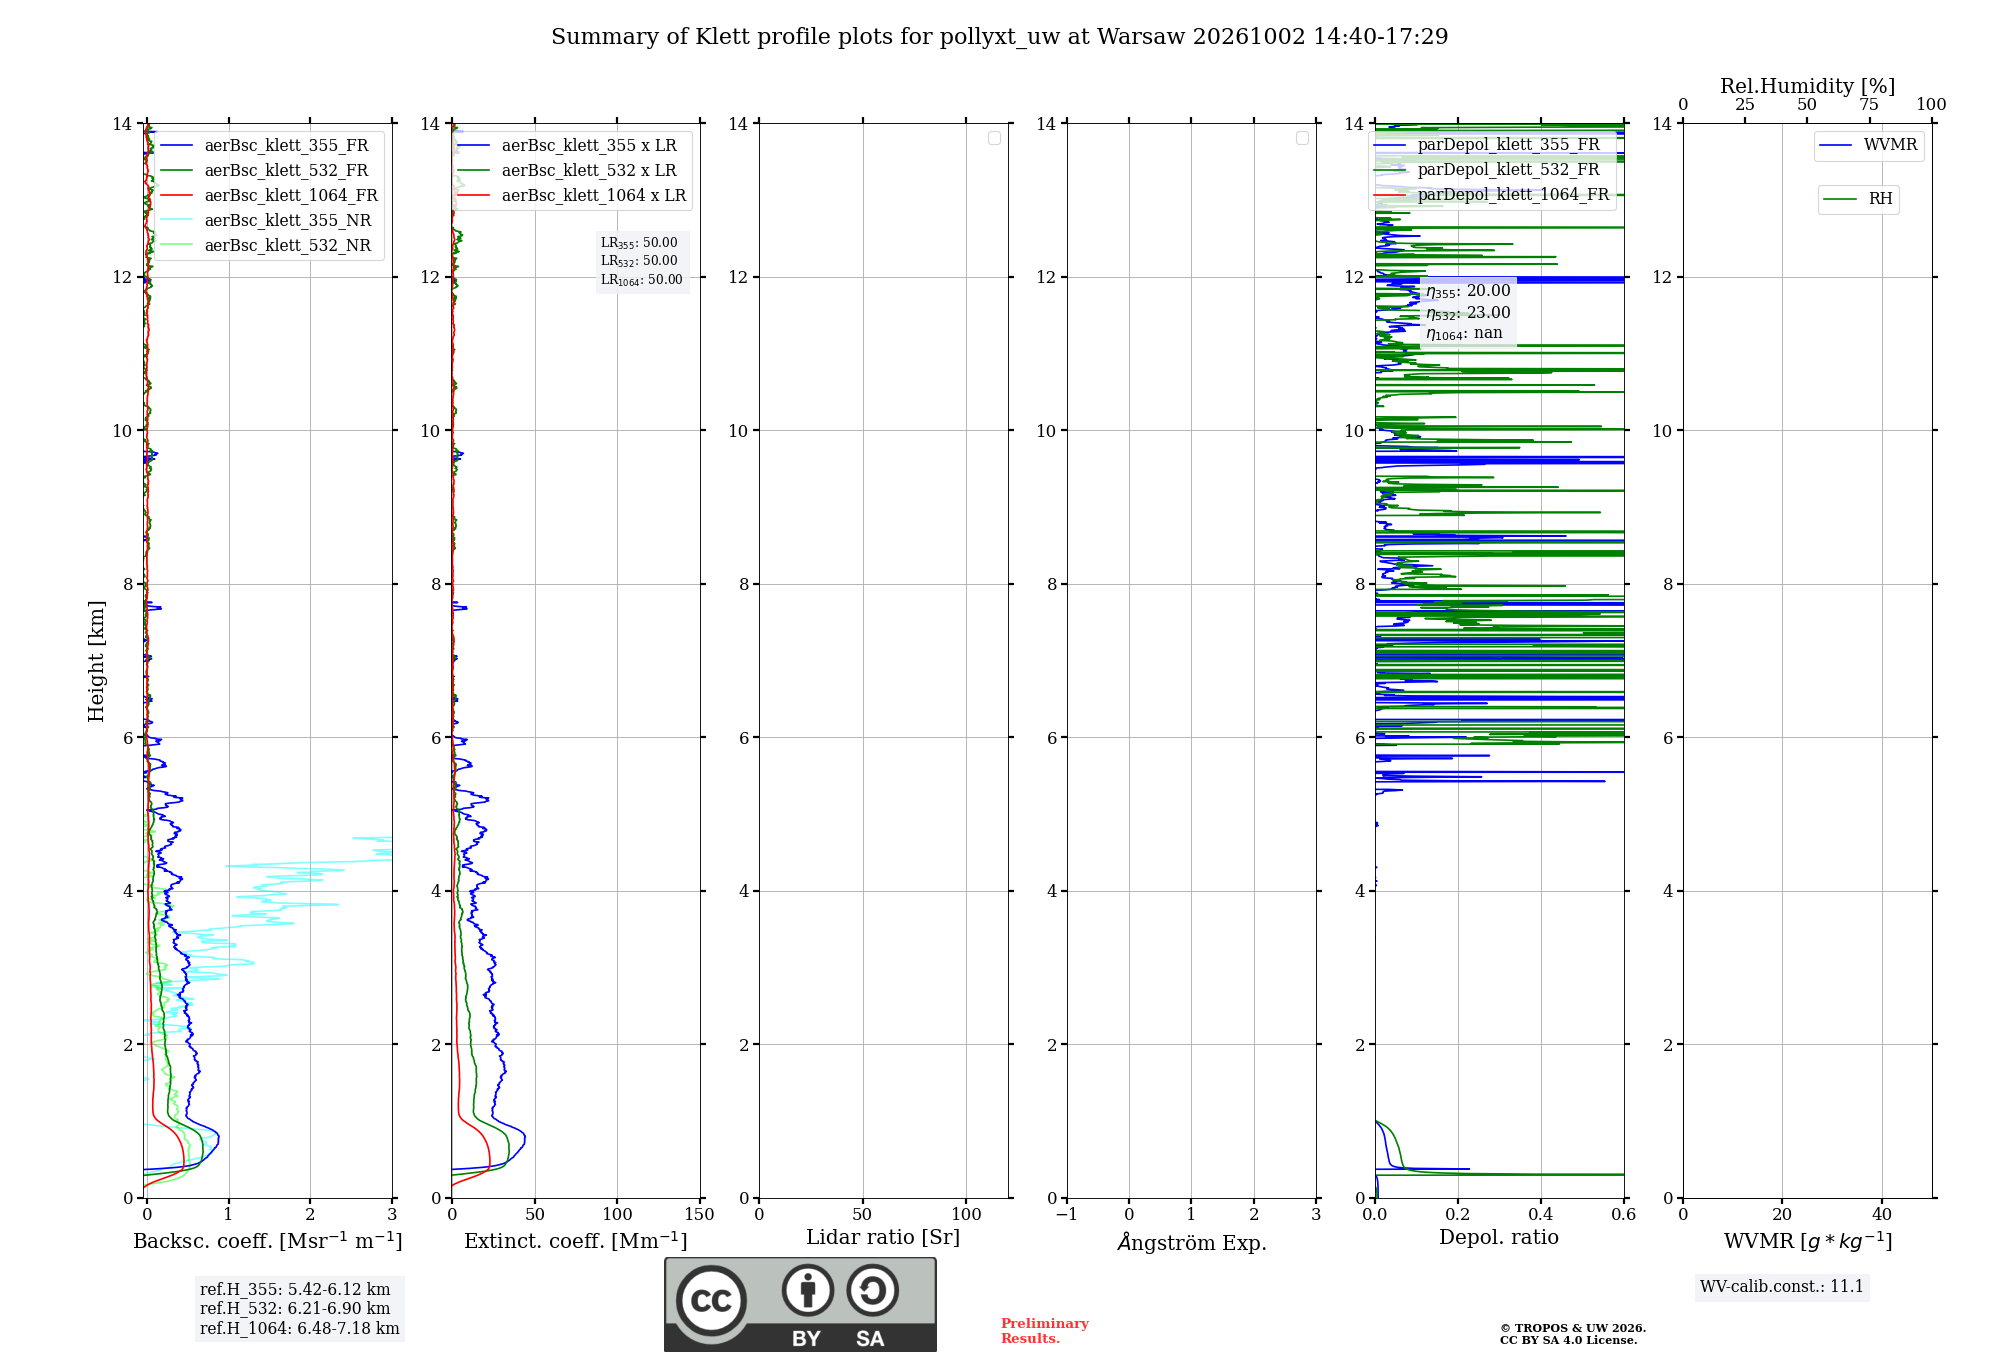Image resolution: width=2000 pixels, height=1360 pixels.
Task: Click the RH legend entry
Action: 1858,199
